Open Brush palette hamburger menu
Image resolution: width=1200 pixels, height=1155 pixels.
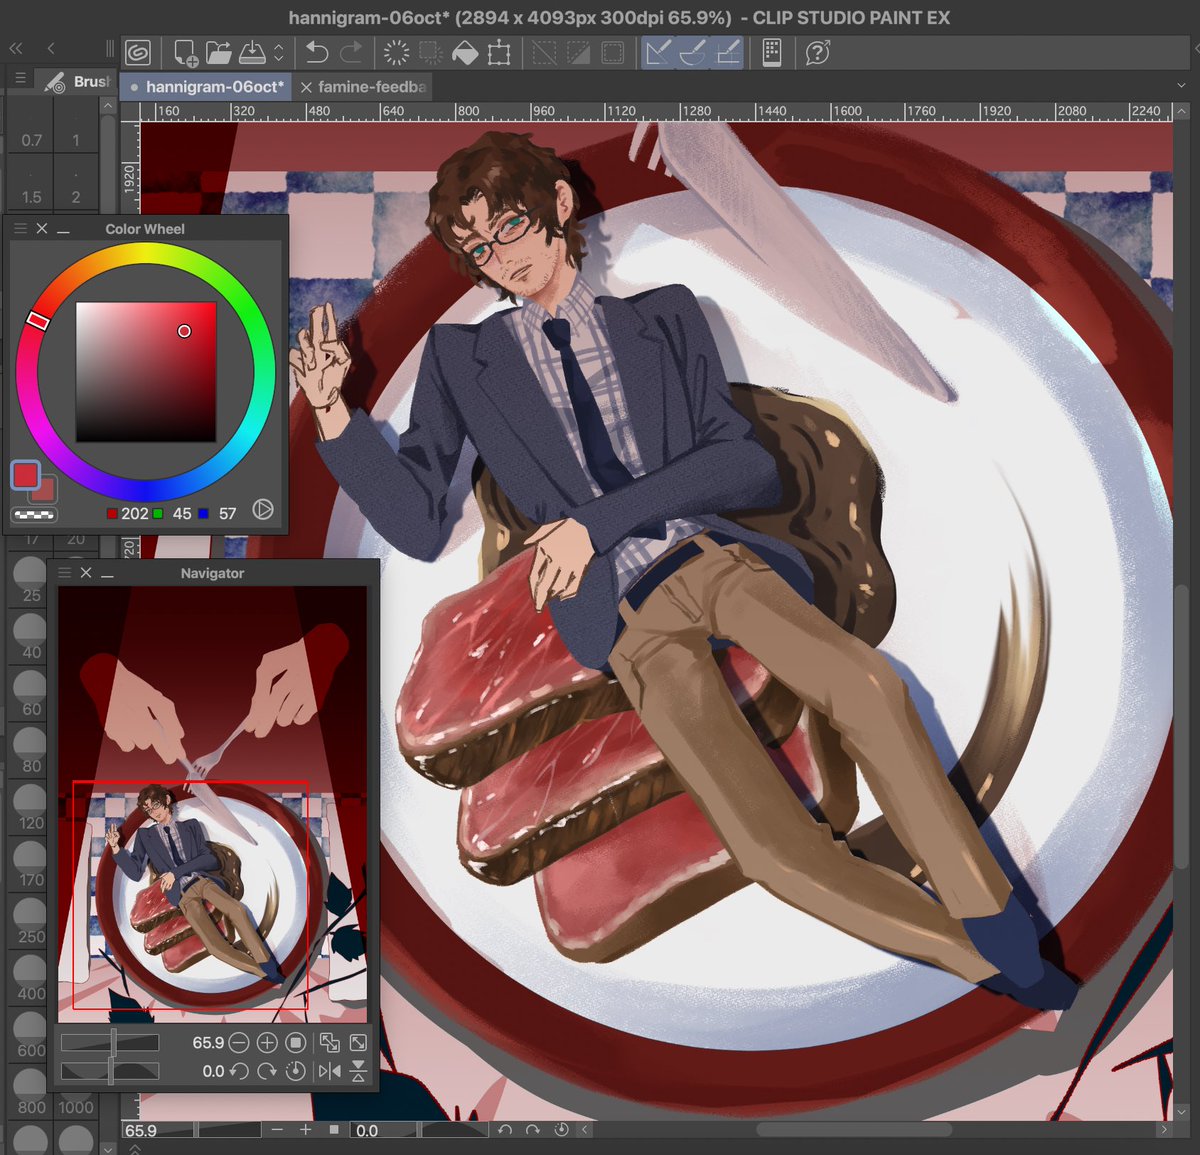pyautogui.click(x=20, y=78)
